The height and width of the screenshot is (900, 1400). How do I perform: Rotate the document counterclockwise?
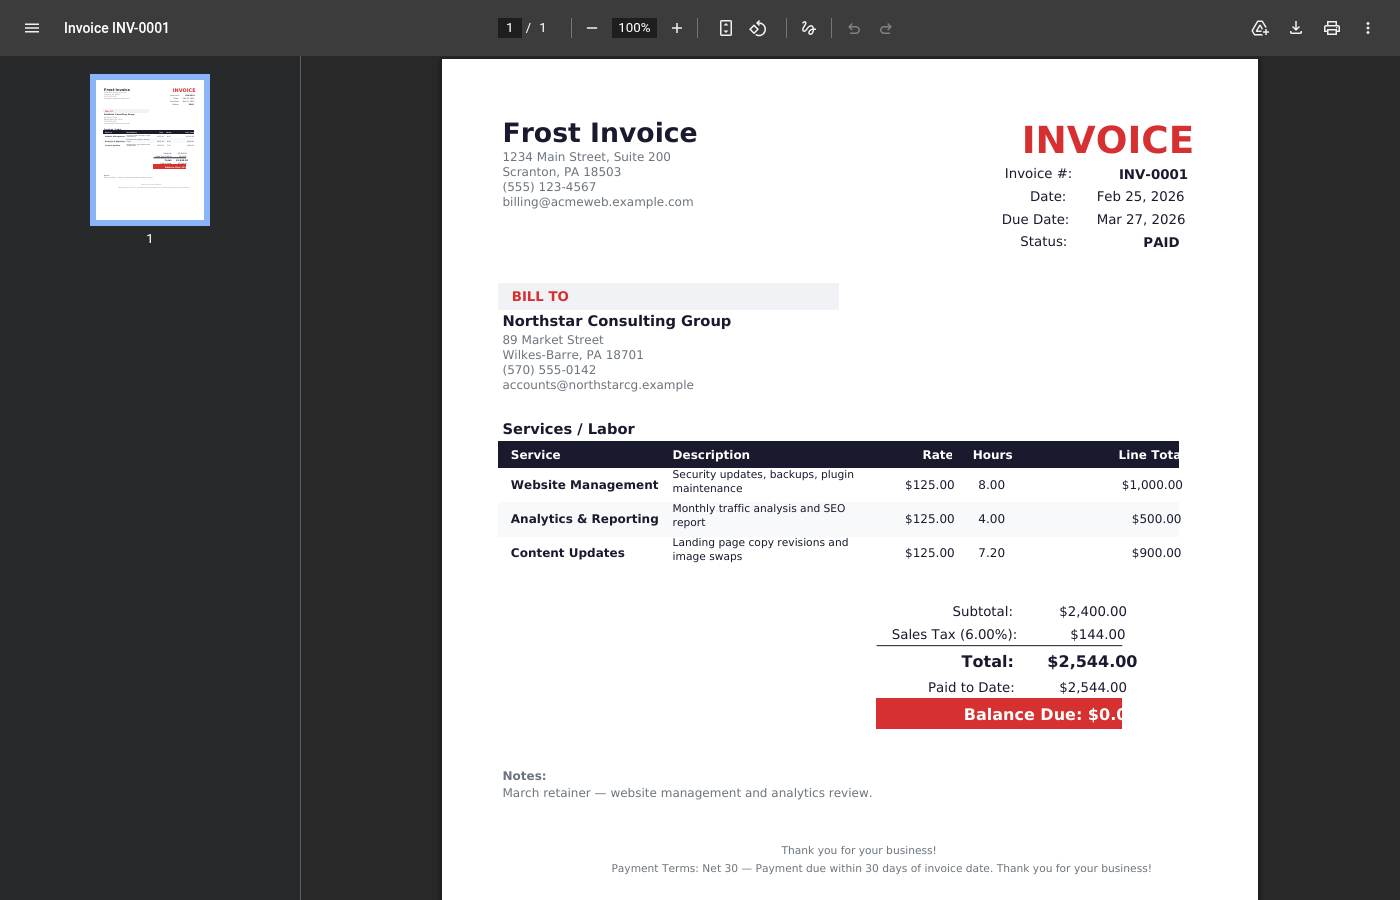click(758, 28)
